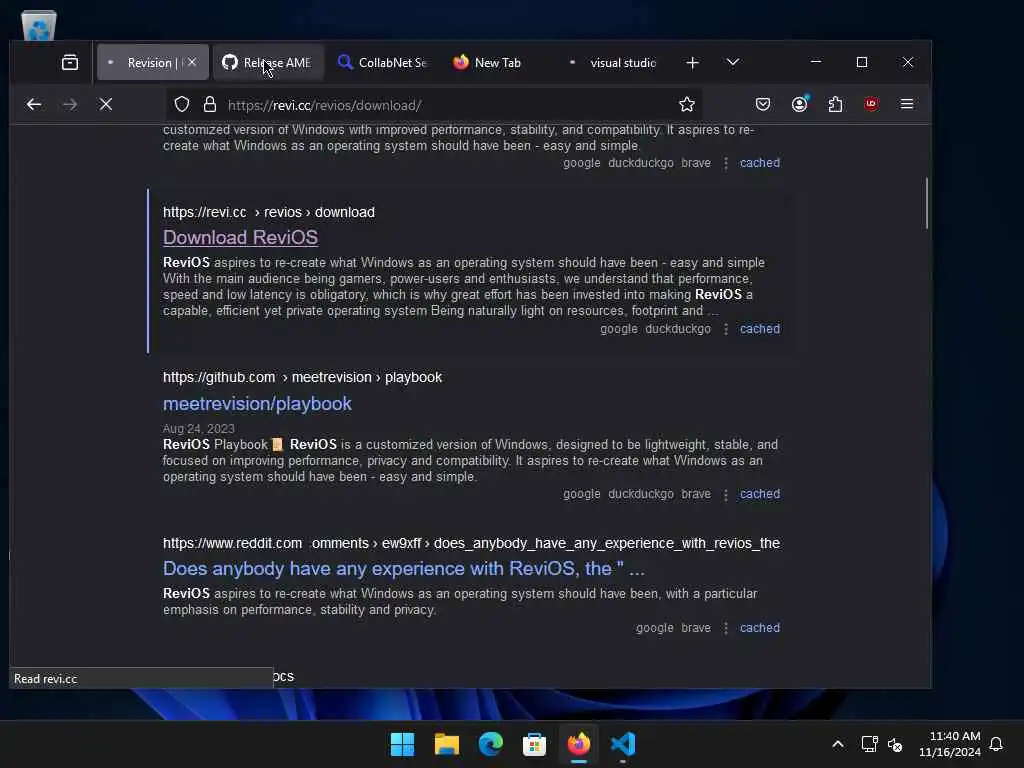
Task: Bookmark this page with the star icon
Action: click(x=686, y=104)
